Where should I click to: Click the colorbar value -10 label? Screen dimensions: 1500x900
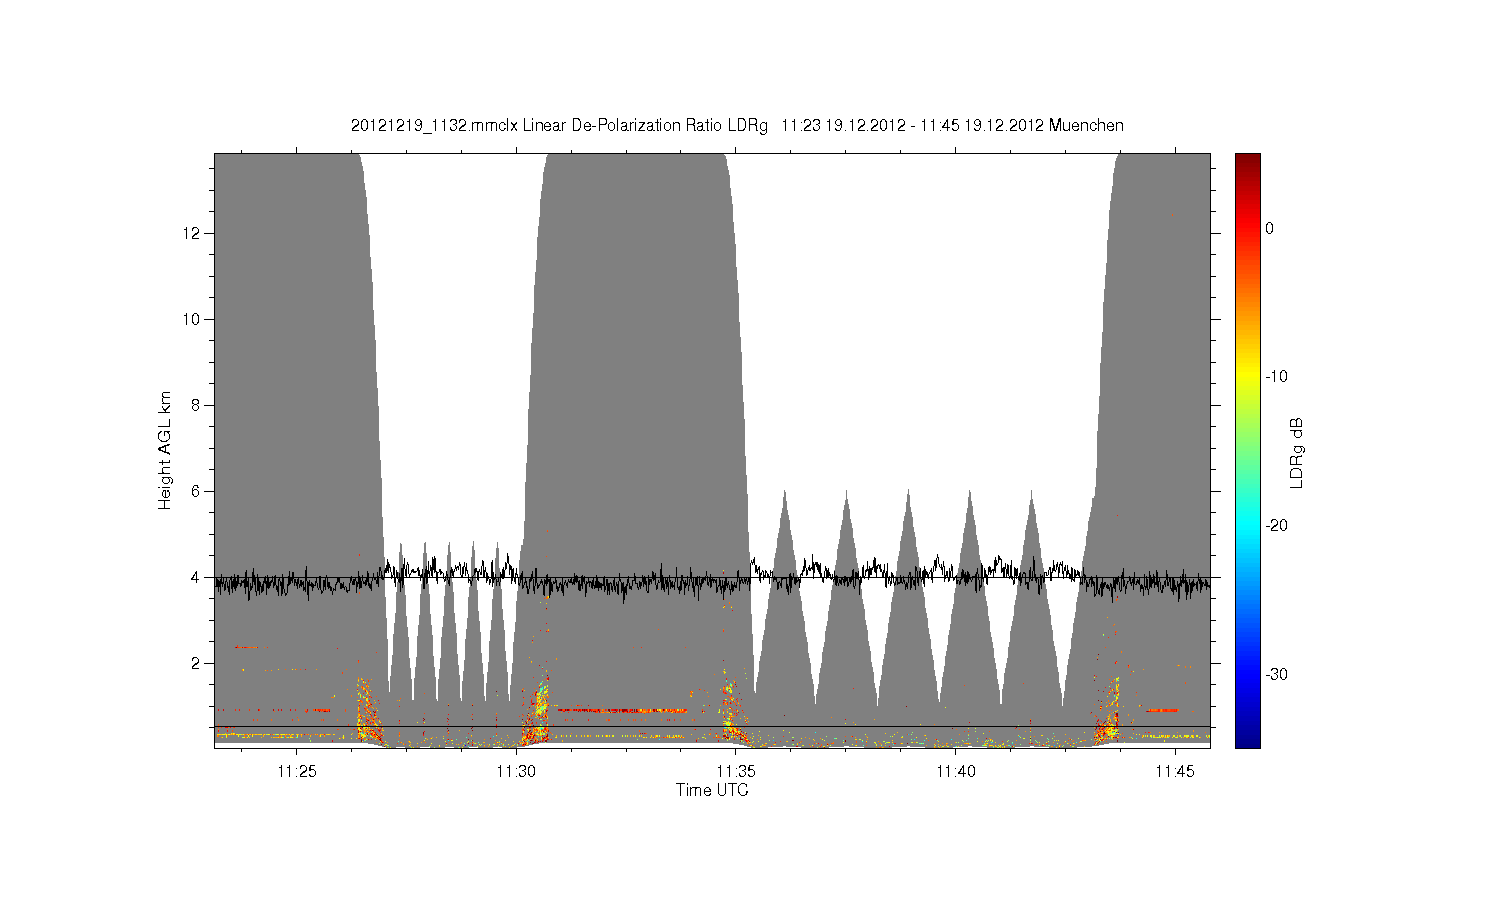coord(1276,377)
